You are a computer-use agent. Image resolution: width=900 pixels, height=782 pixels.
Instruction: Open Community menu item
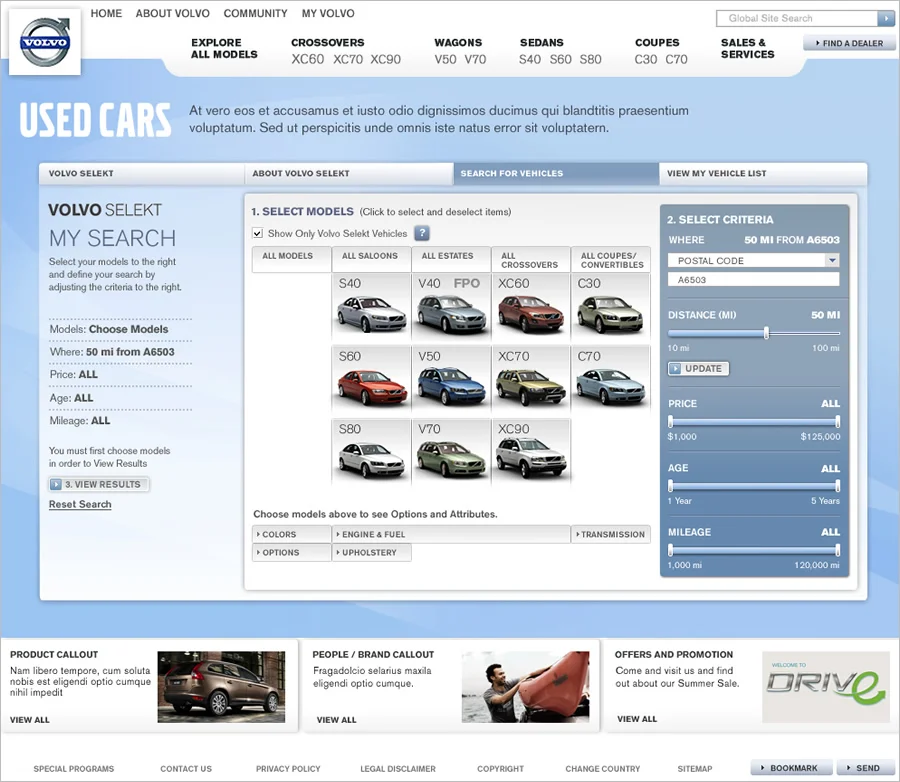click(255, 13)
